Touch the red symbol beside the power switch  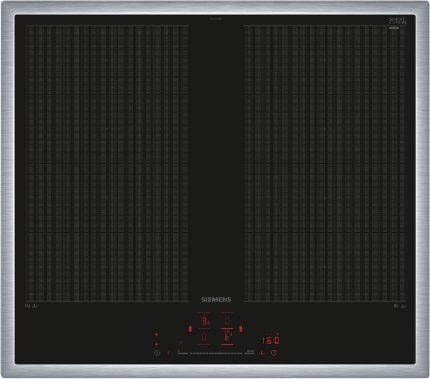click(x=168, y=353)
